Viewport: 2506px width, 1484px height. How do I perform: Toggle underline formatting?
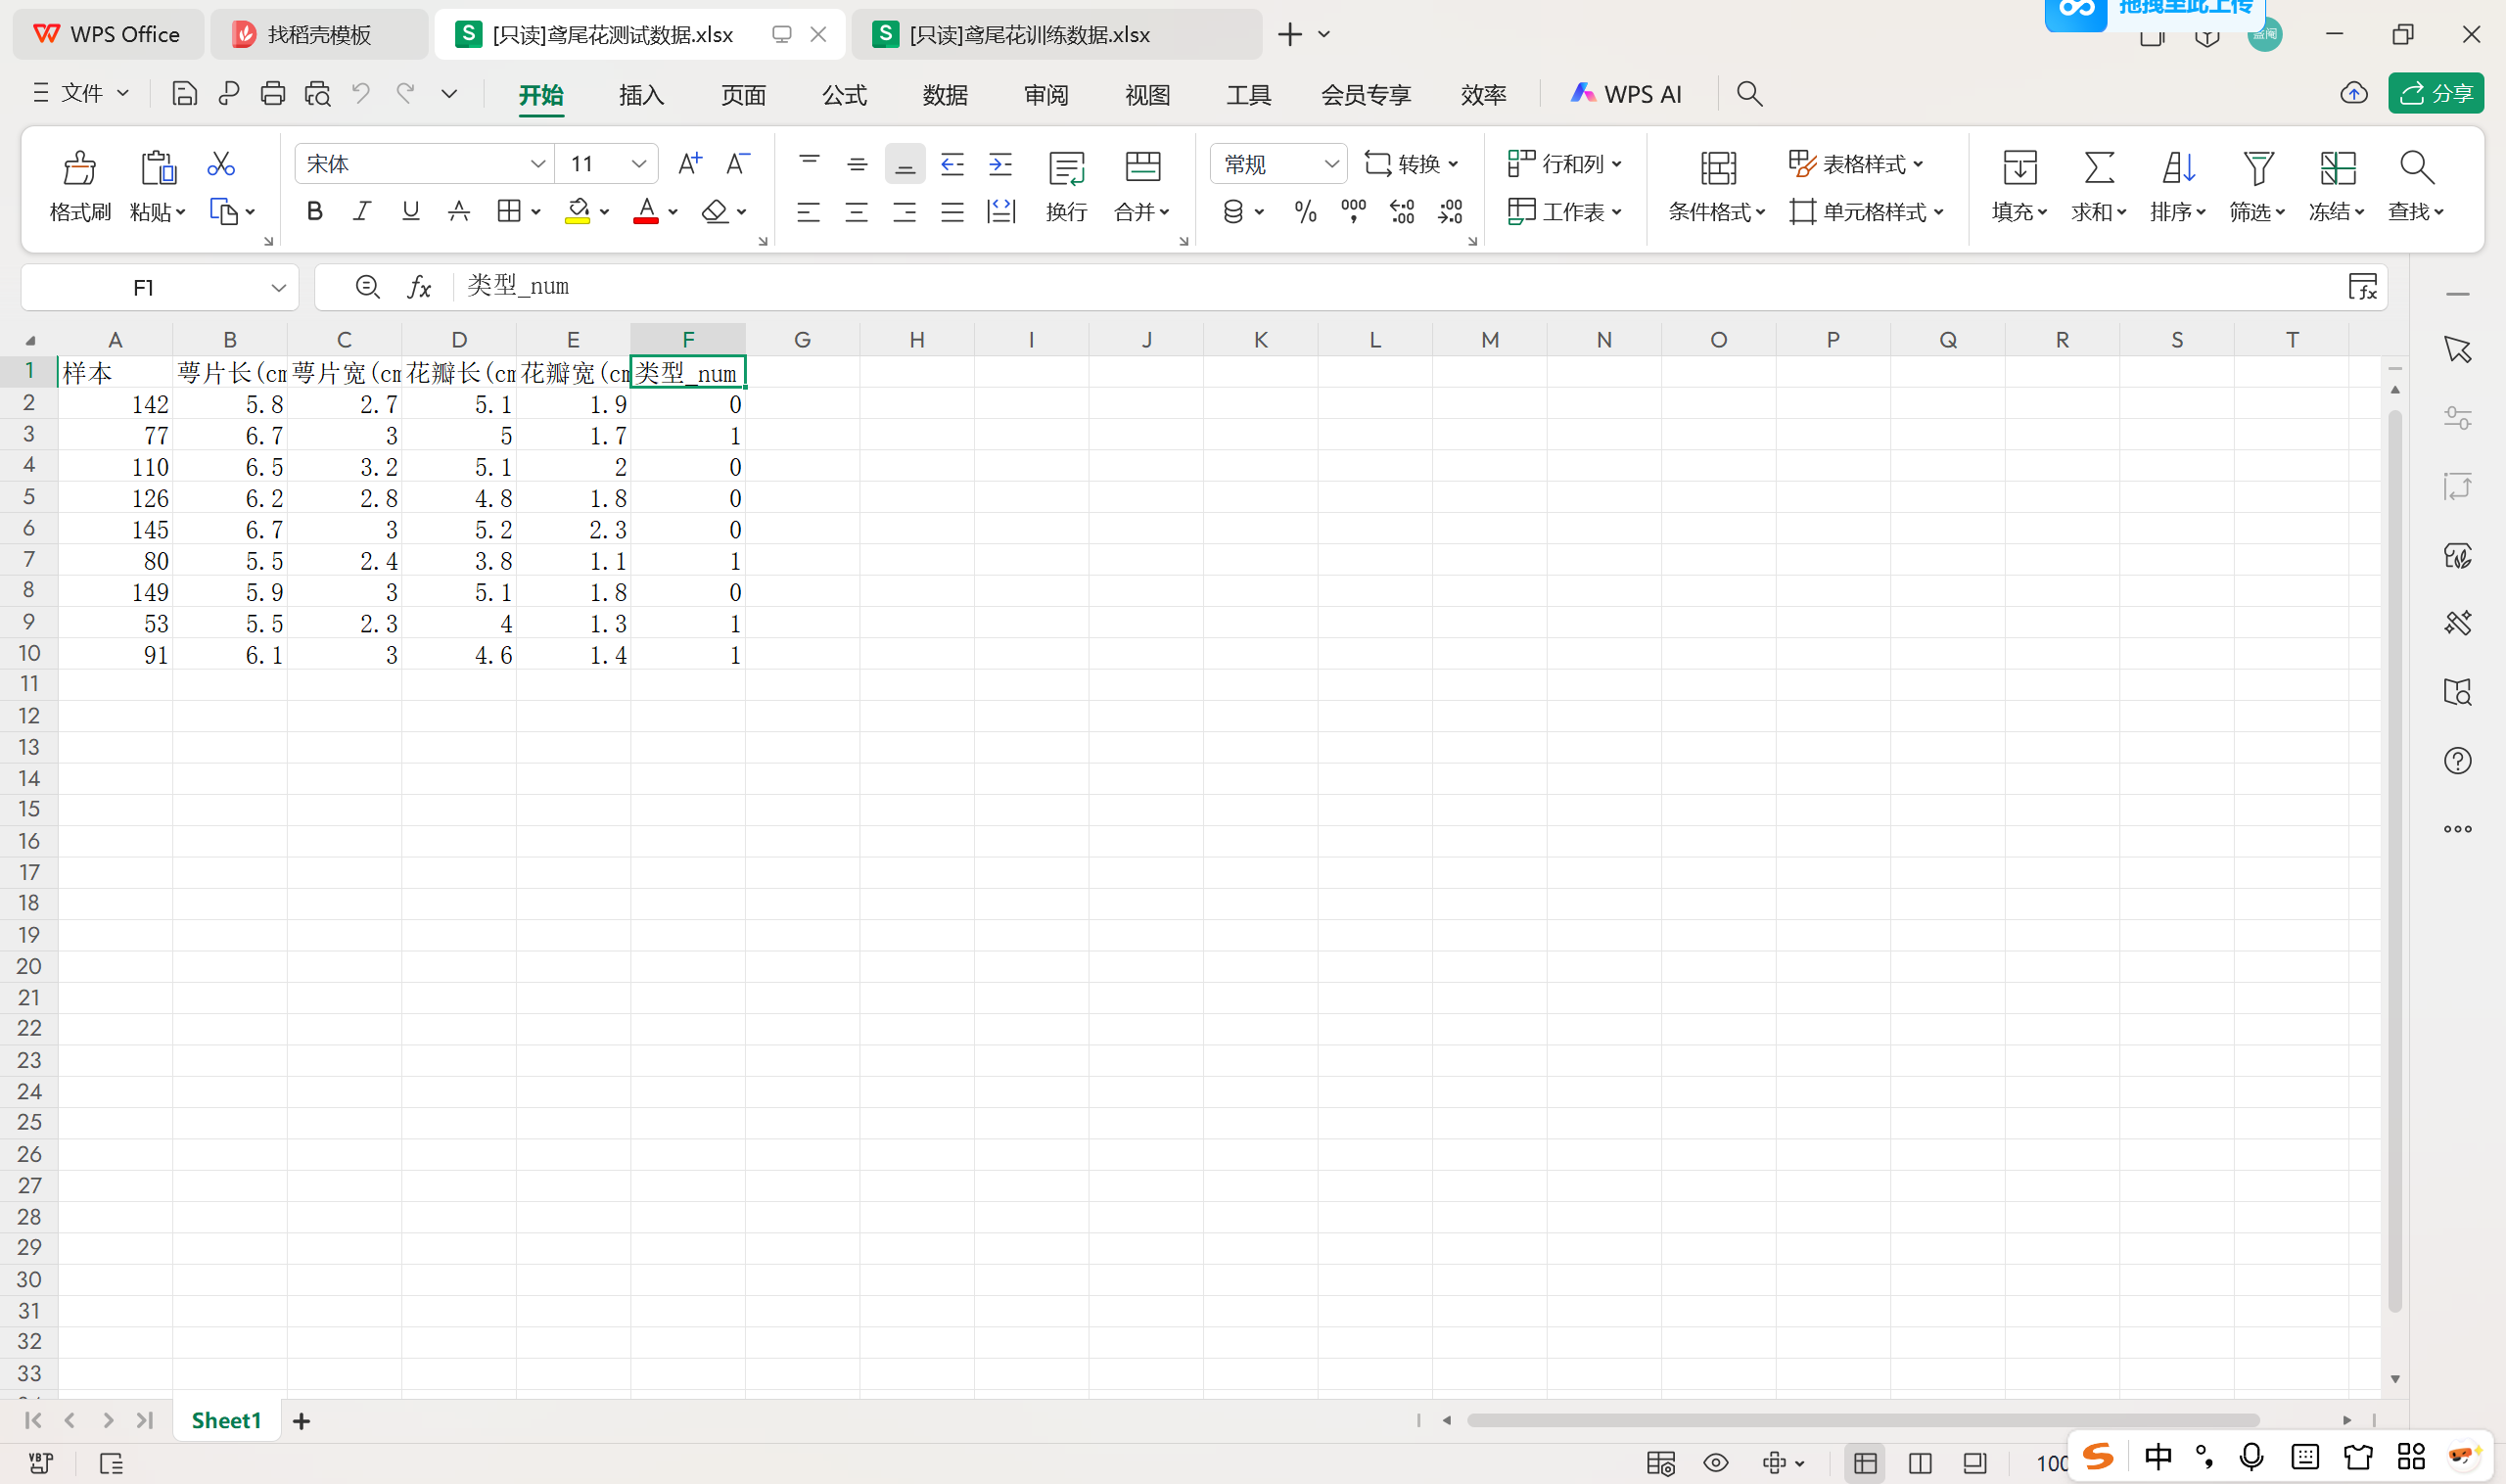[x=410, y=212]
